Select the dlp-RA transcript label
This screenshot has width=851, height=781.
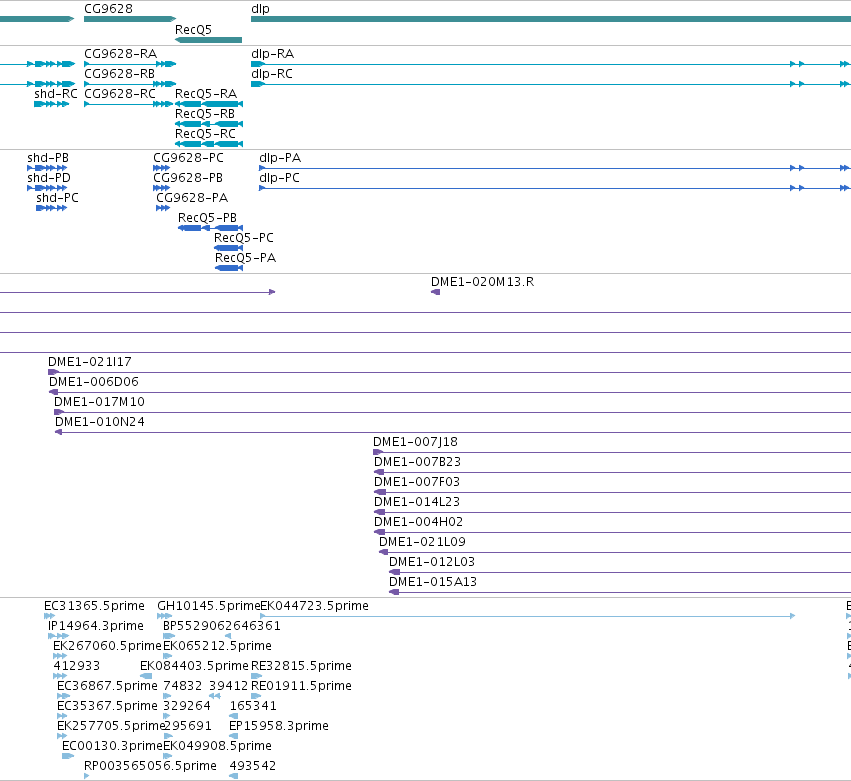272,54
